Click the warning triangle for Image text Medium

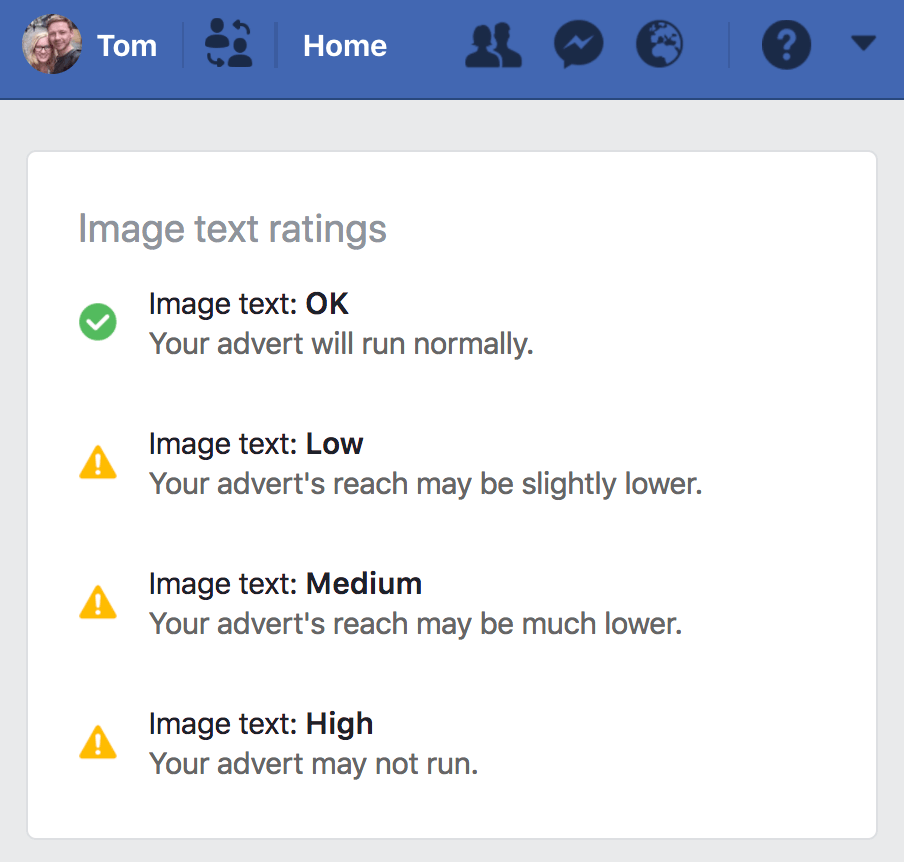pos(97,602)
